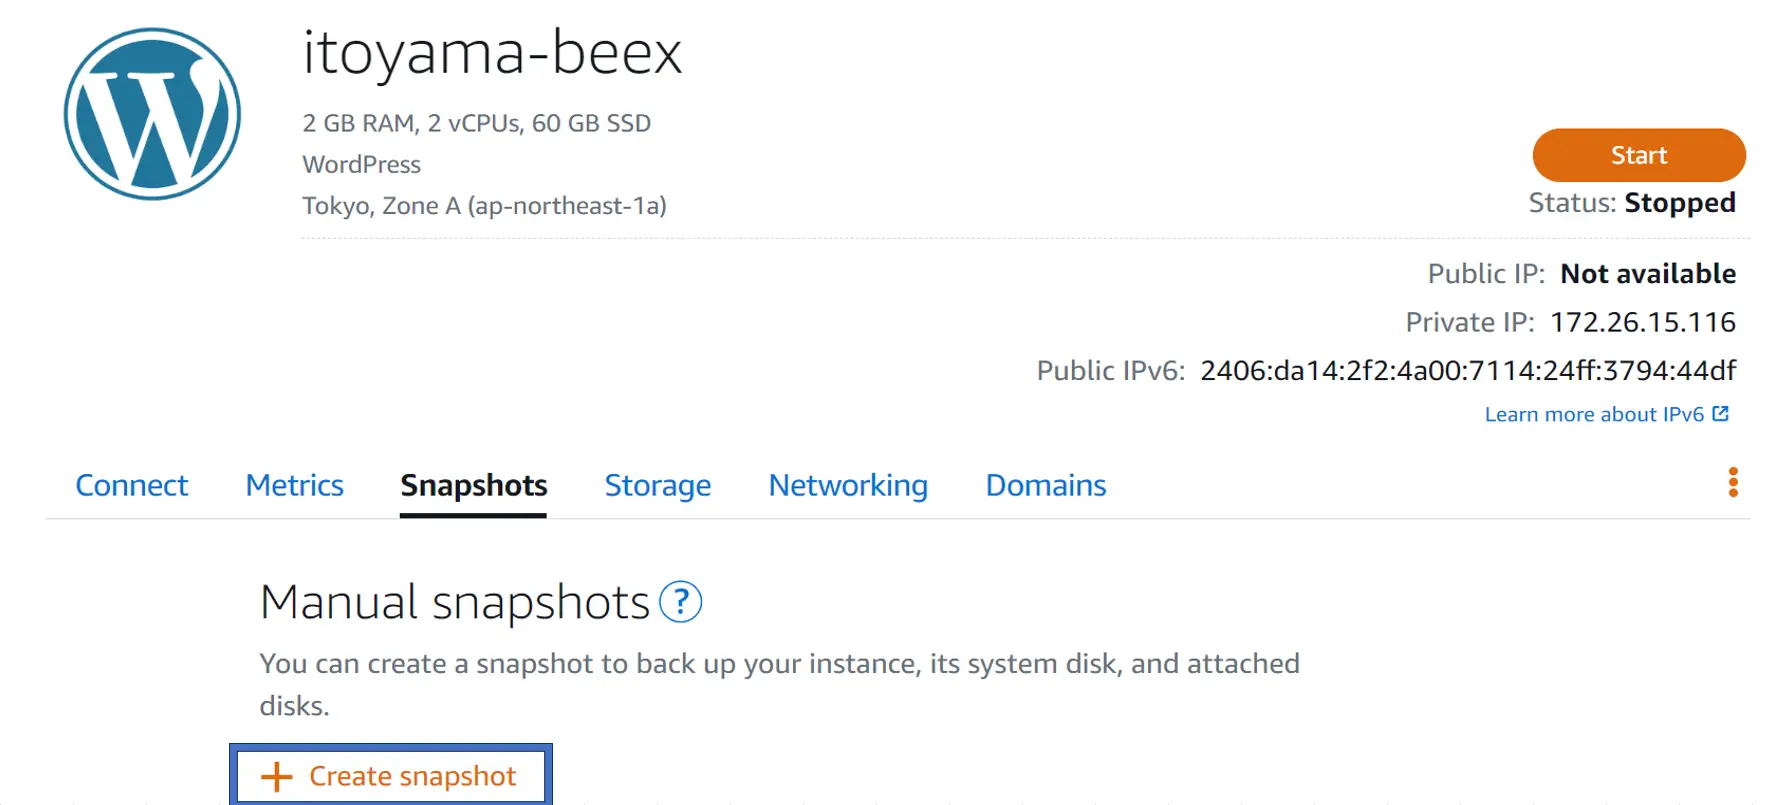Click the 2 GB RAM, 2 vCPUs specs text
This screenshot has width=1788, height=805.
[477, 123]
